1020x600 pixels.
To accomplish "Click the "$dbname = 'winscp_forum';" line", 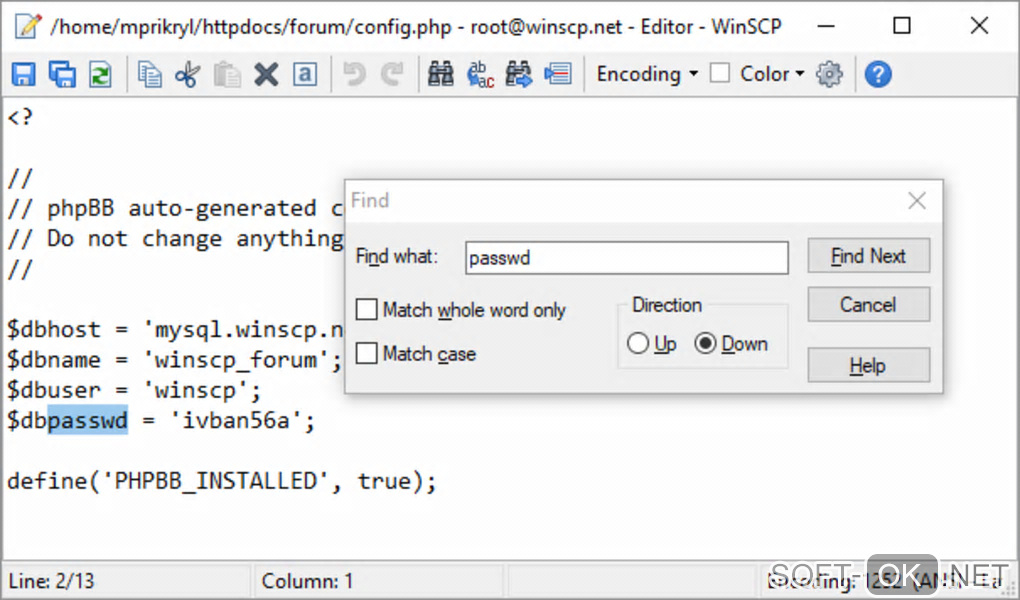I will (x=174, y=360).
